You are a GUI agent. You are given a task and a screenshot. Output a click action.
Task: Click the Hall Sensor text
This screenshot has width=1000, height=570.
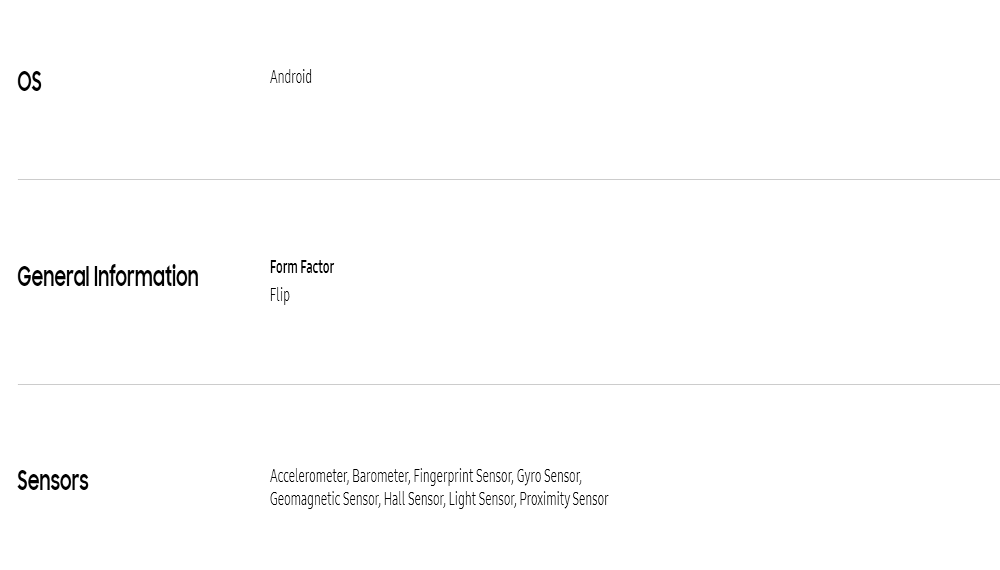point(413,499)
